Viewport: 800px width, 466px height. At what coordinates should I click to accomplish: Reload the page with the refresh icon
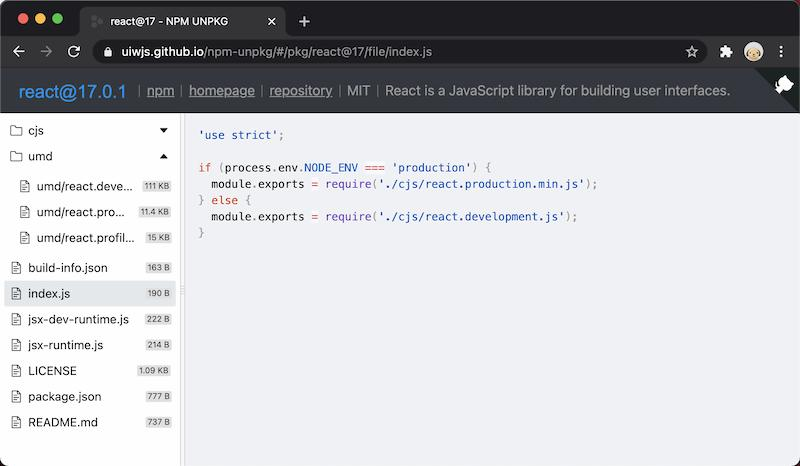click(74, 52)
